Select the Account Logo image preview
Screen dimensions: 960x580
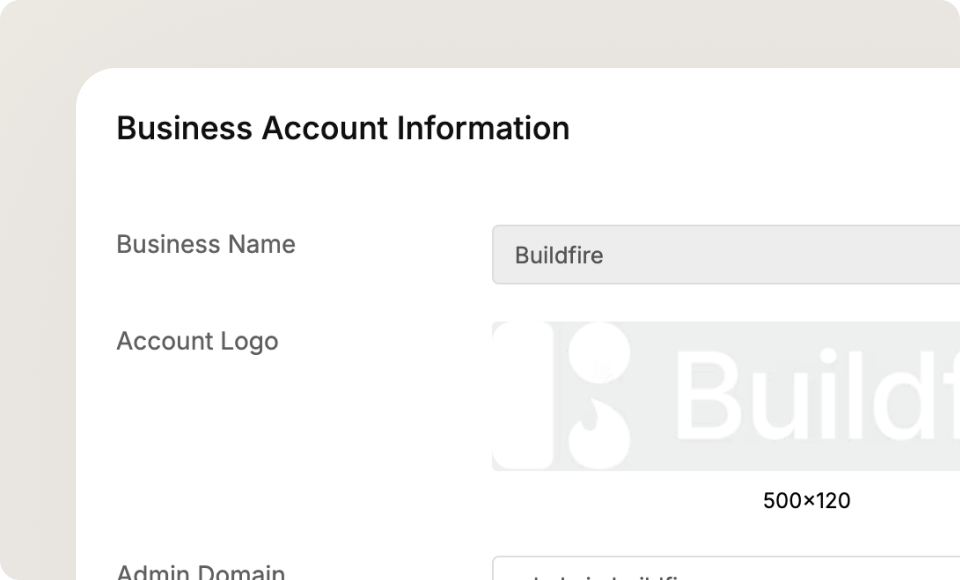pyautogui.click(x=726, y=396)
